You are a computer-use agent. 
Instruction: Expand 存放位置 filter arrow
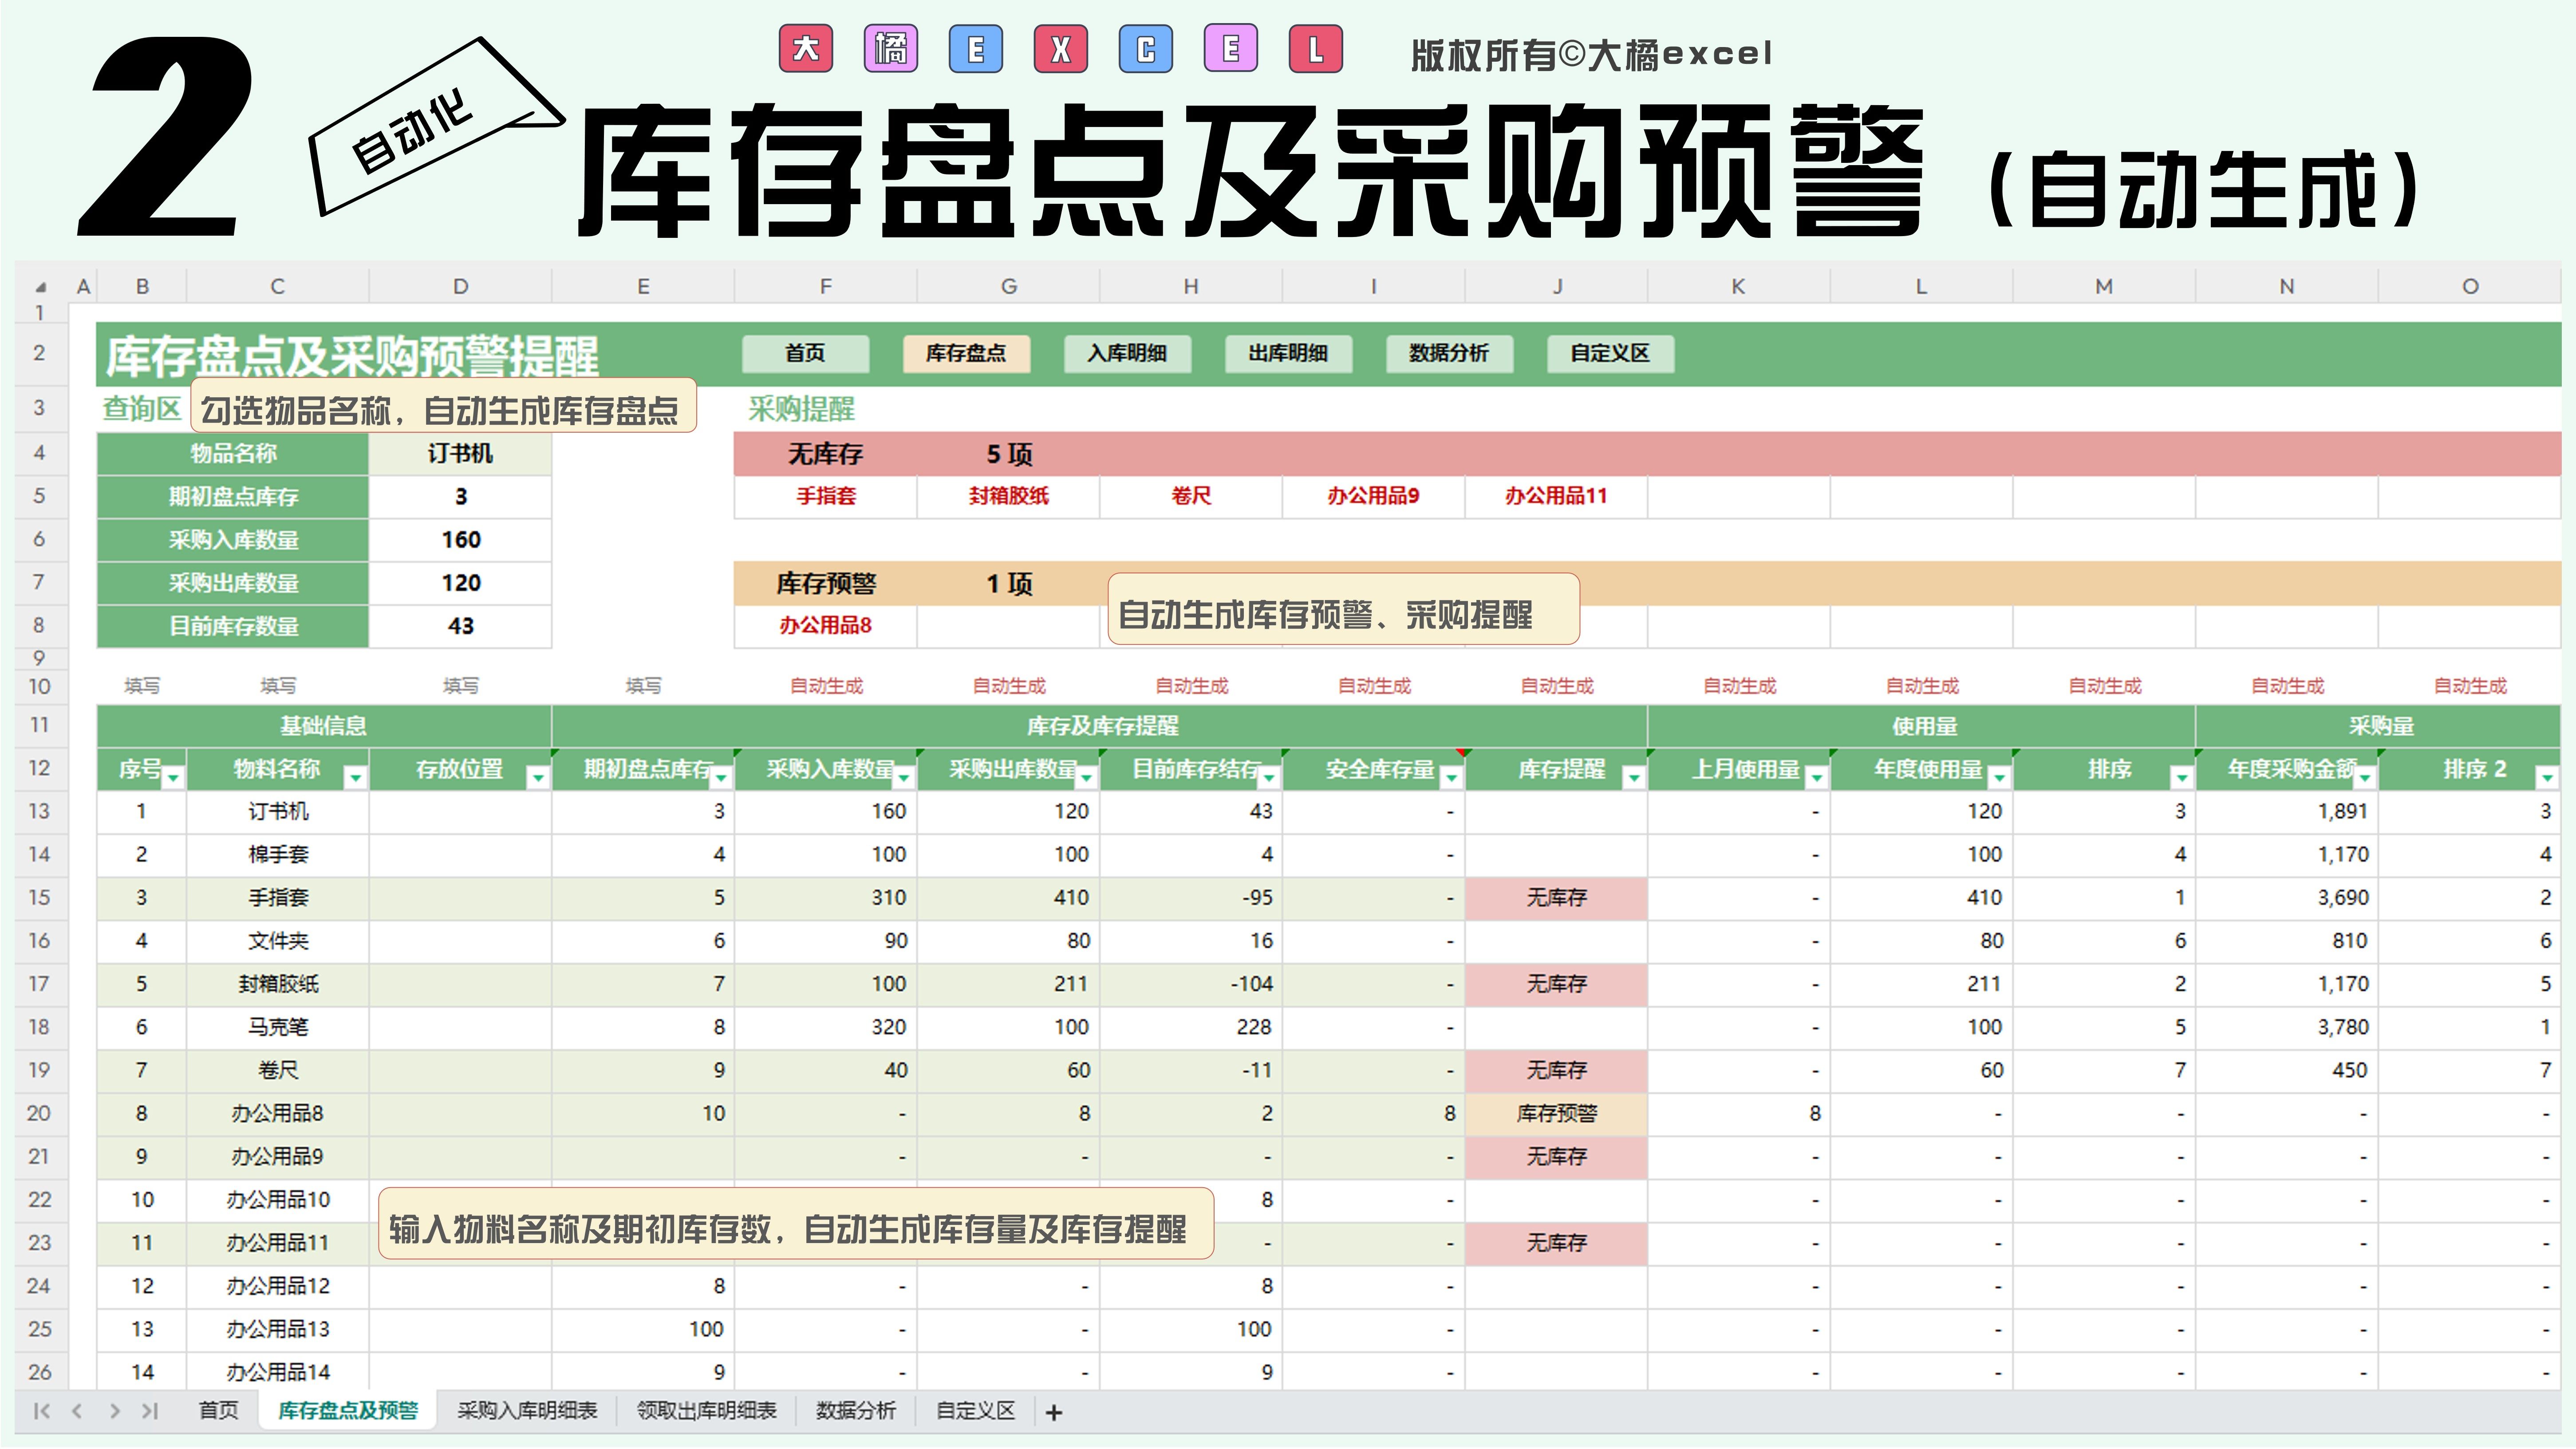tap(538, 777)
